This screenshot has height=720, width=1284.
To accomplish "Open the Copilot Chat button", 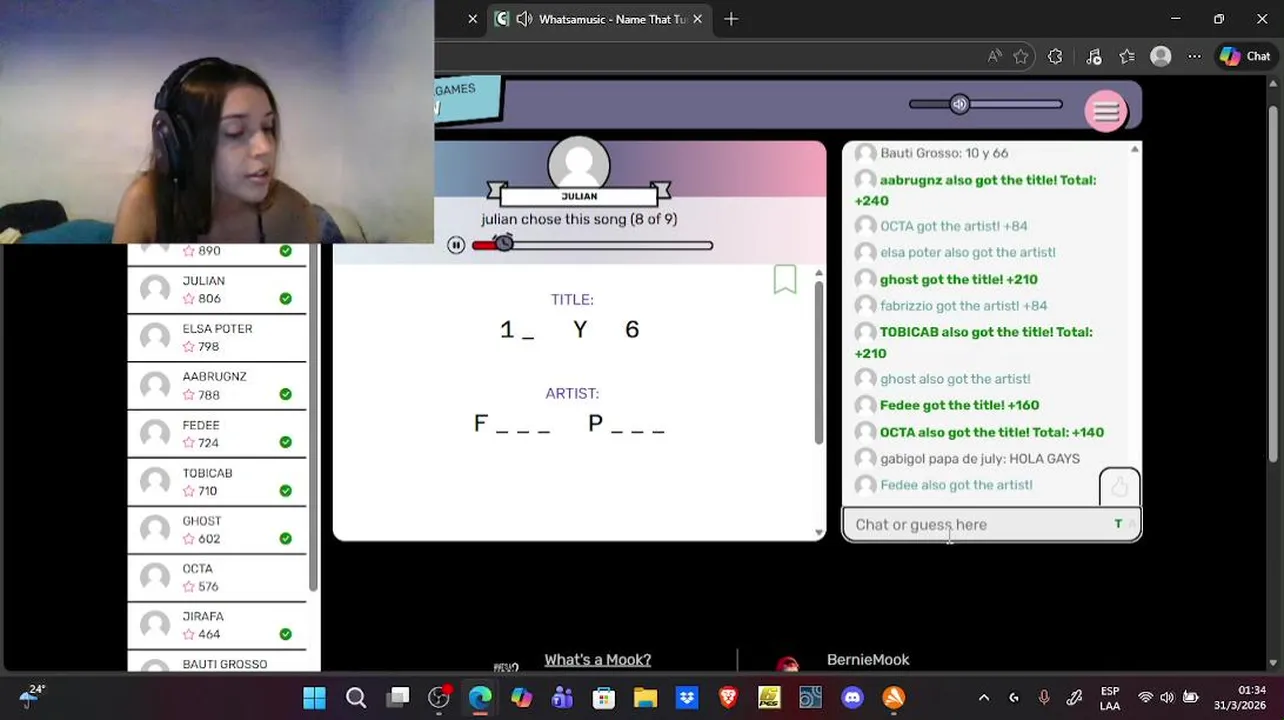I will coord(1245,57).
